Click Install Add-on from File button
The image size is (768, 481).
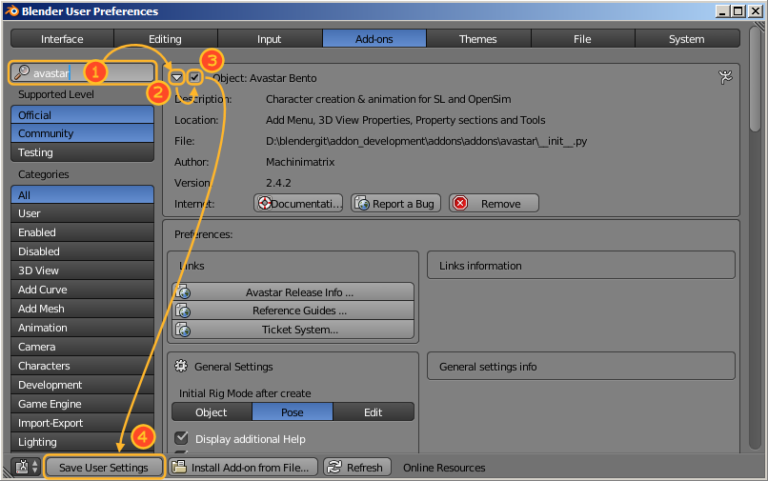[242, 467]
